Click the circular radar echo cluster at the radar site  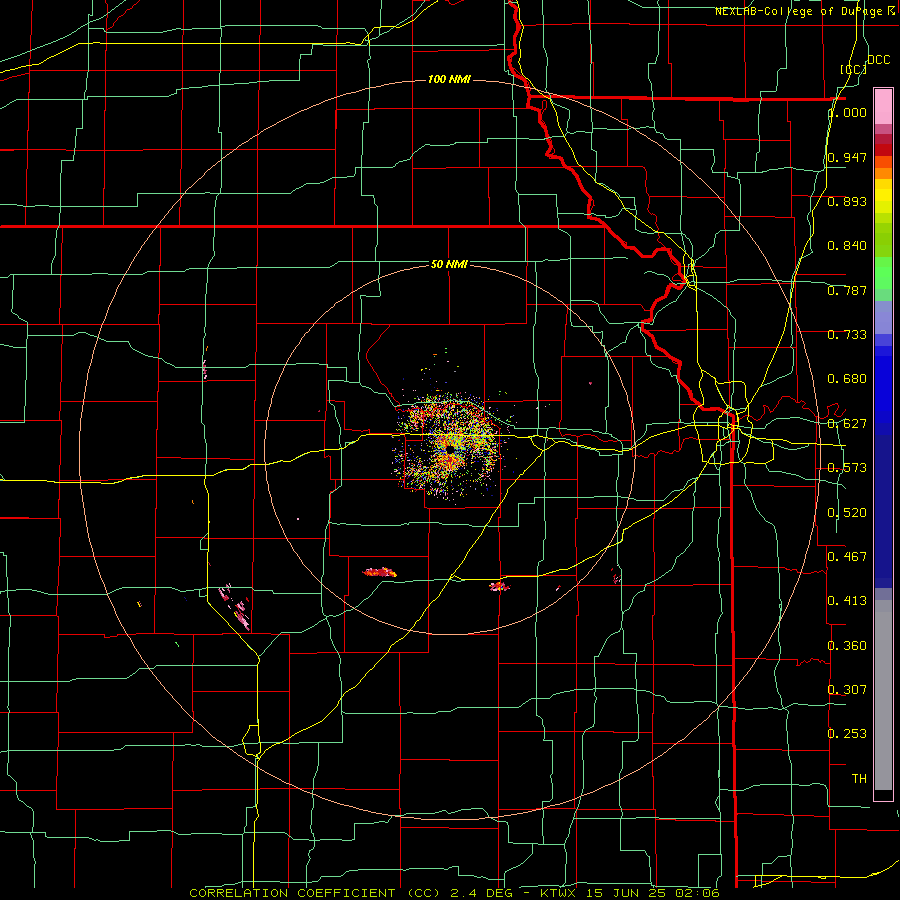click(450, 447)
